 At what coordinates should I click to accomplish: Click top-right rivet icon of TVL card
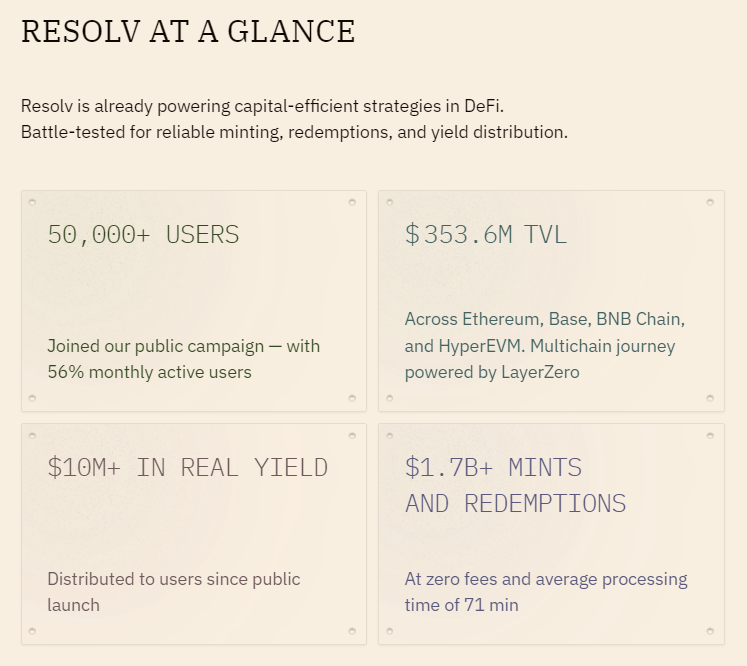[x=710, y=202]
